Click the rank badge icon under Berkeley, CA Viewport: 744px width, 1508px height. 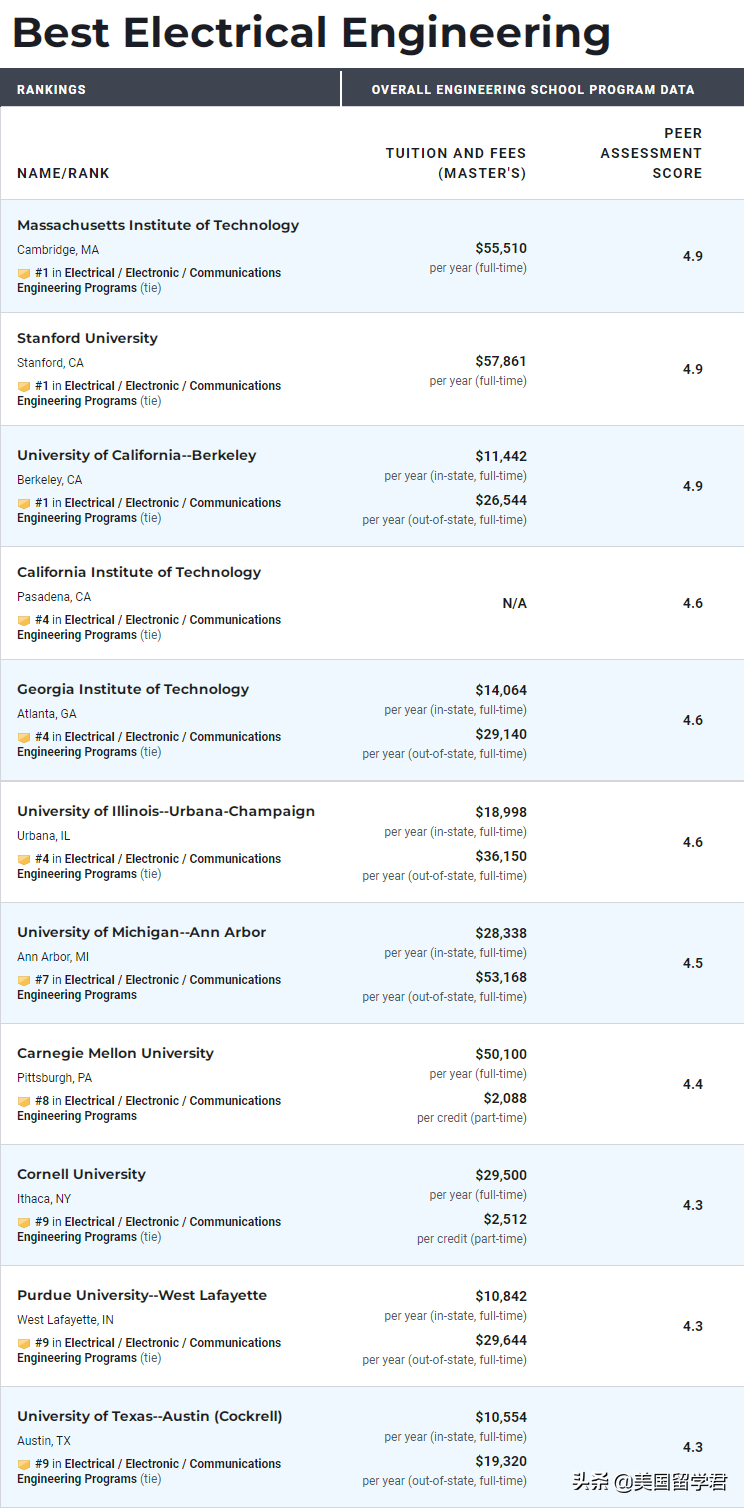[x=24, y=503]
